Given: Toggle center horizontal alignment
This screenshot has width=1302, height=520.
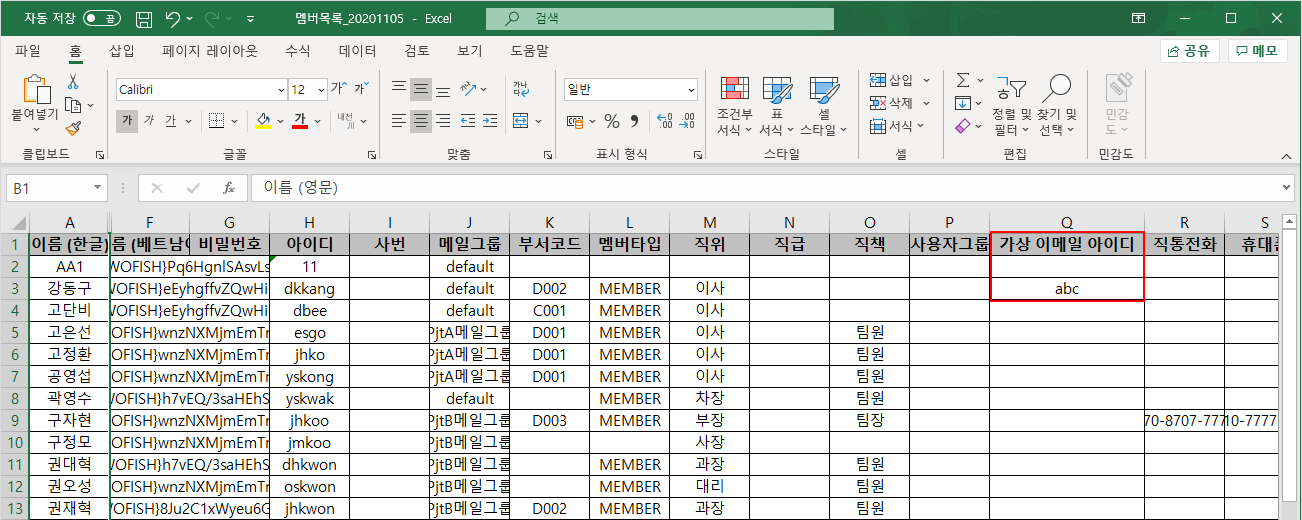Looking at the screenshot, I should [421, 121].
